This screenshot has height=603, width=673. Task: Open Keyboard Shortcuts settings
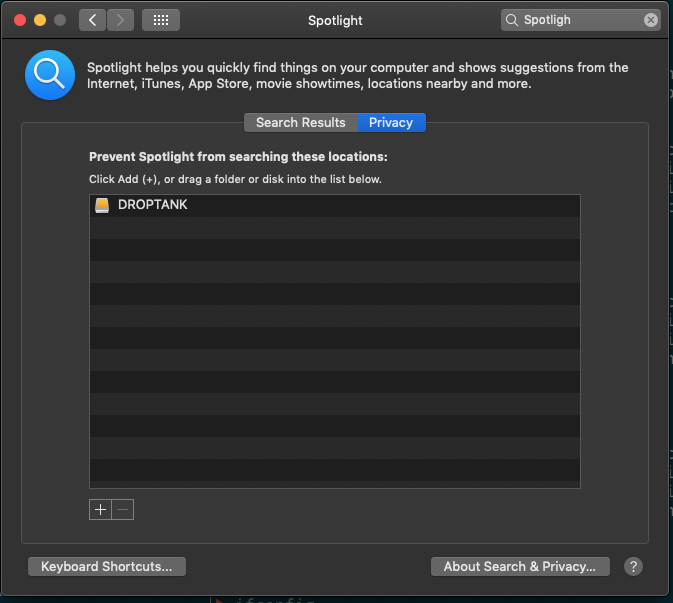tap(107, 567)
